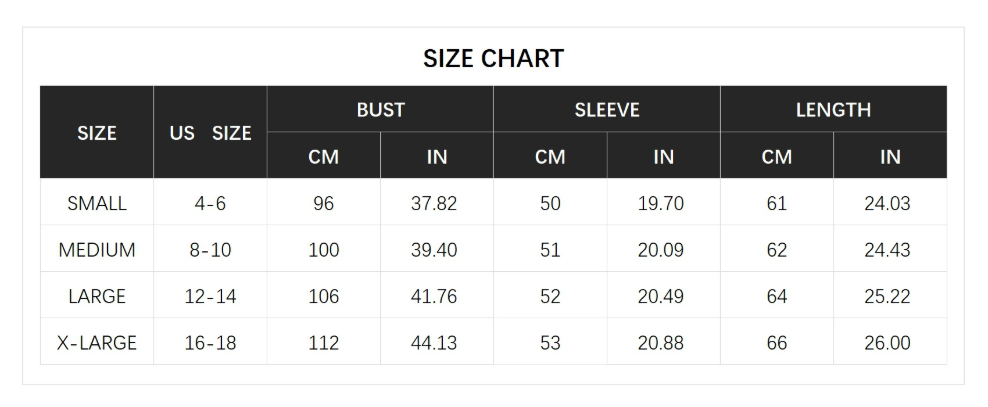Click the SMALL size row label

point(97,204)
